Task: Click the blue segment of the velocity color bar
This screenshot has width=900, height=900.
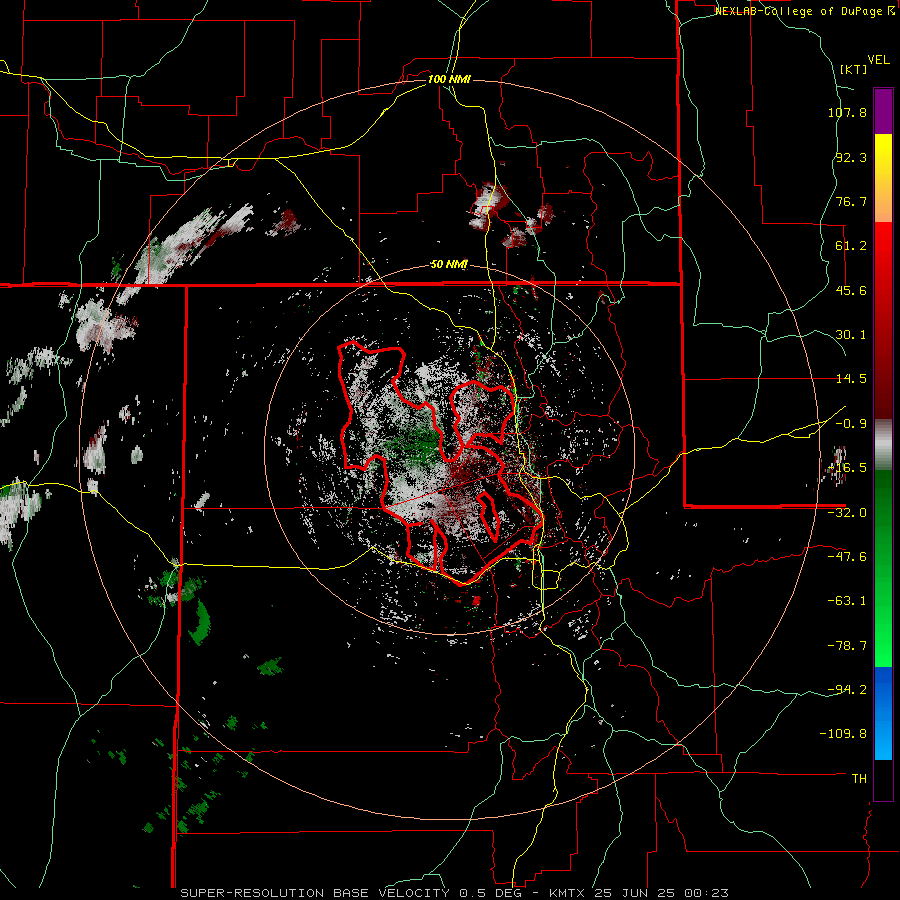Action: (x=883, y=713)
